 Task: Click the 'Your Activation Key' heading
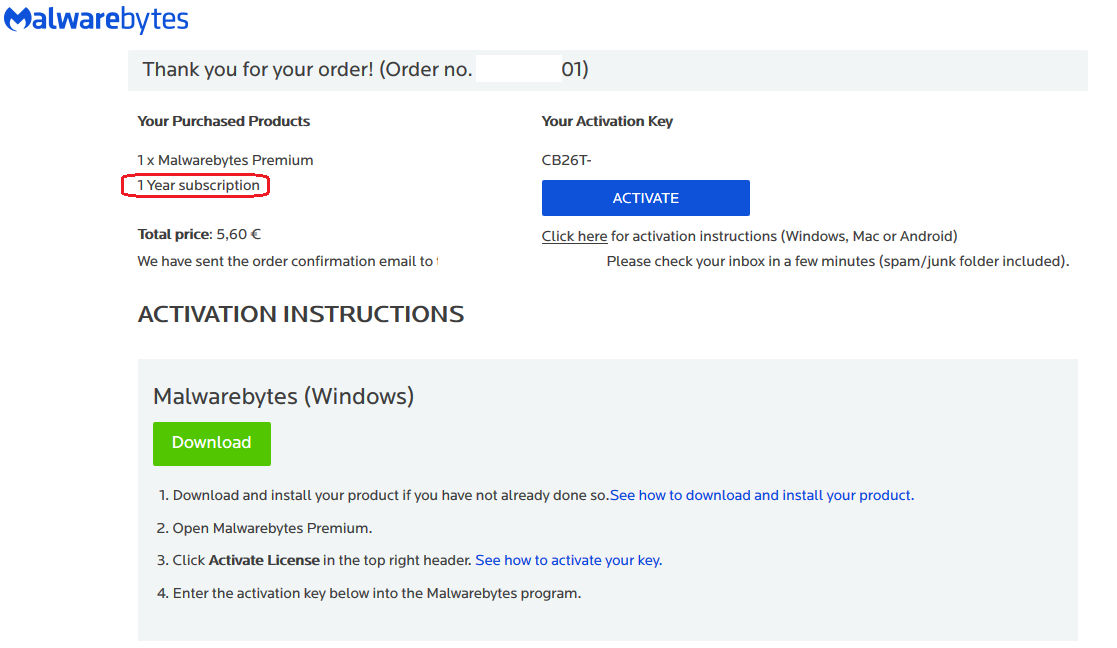(x=607, y=121)
